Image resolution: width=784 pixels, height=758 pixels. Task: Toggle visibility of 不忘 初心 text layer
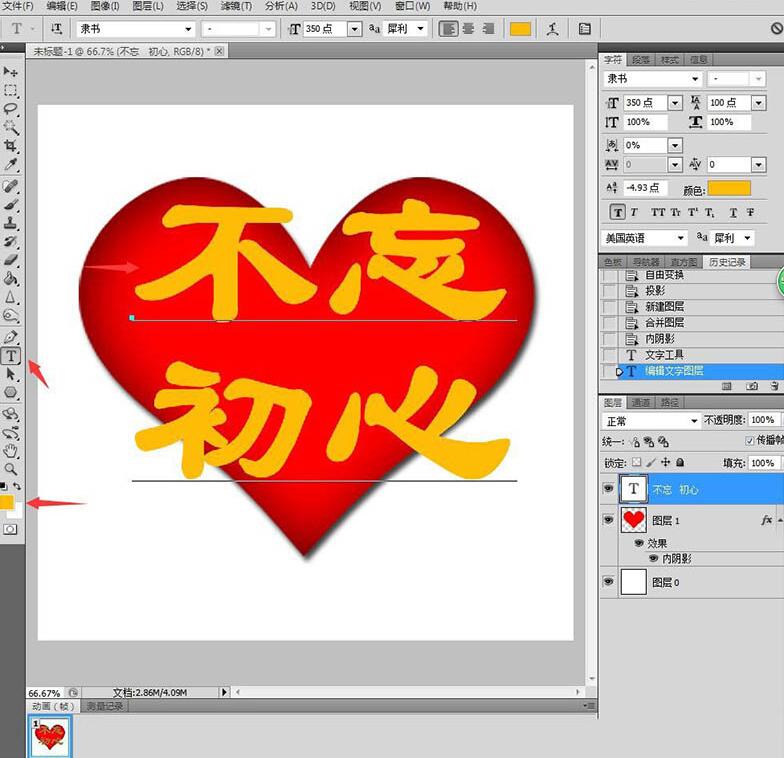coord(608,488)
